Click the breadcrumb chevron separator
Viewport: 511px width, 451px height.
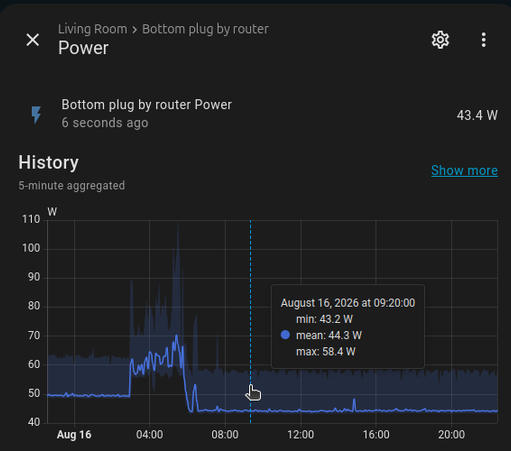tap(134, 30)
